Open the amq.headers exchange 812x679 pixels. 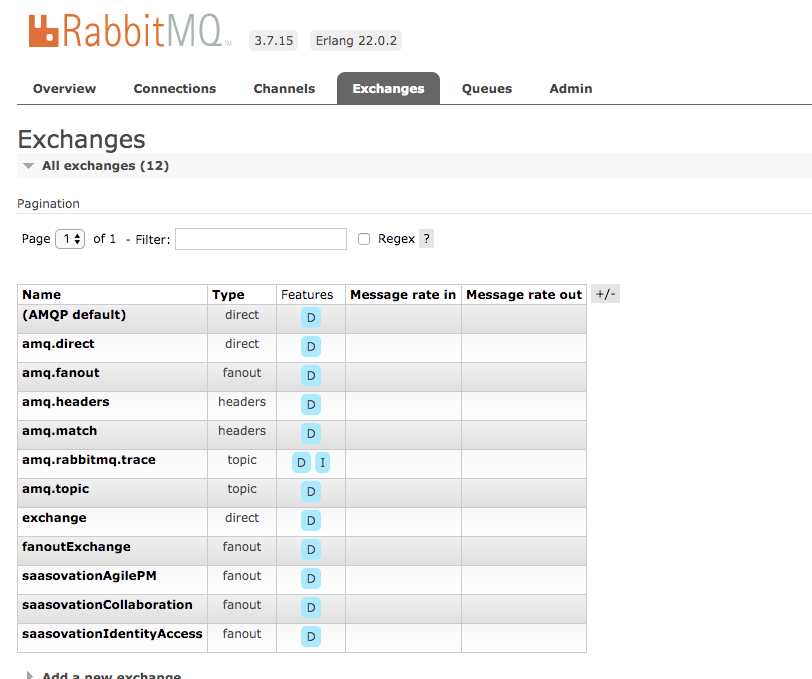coord(66,402)
